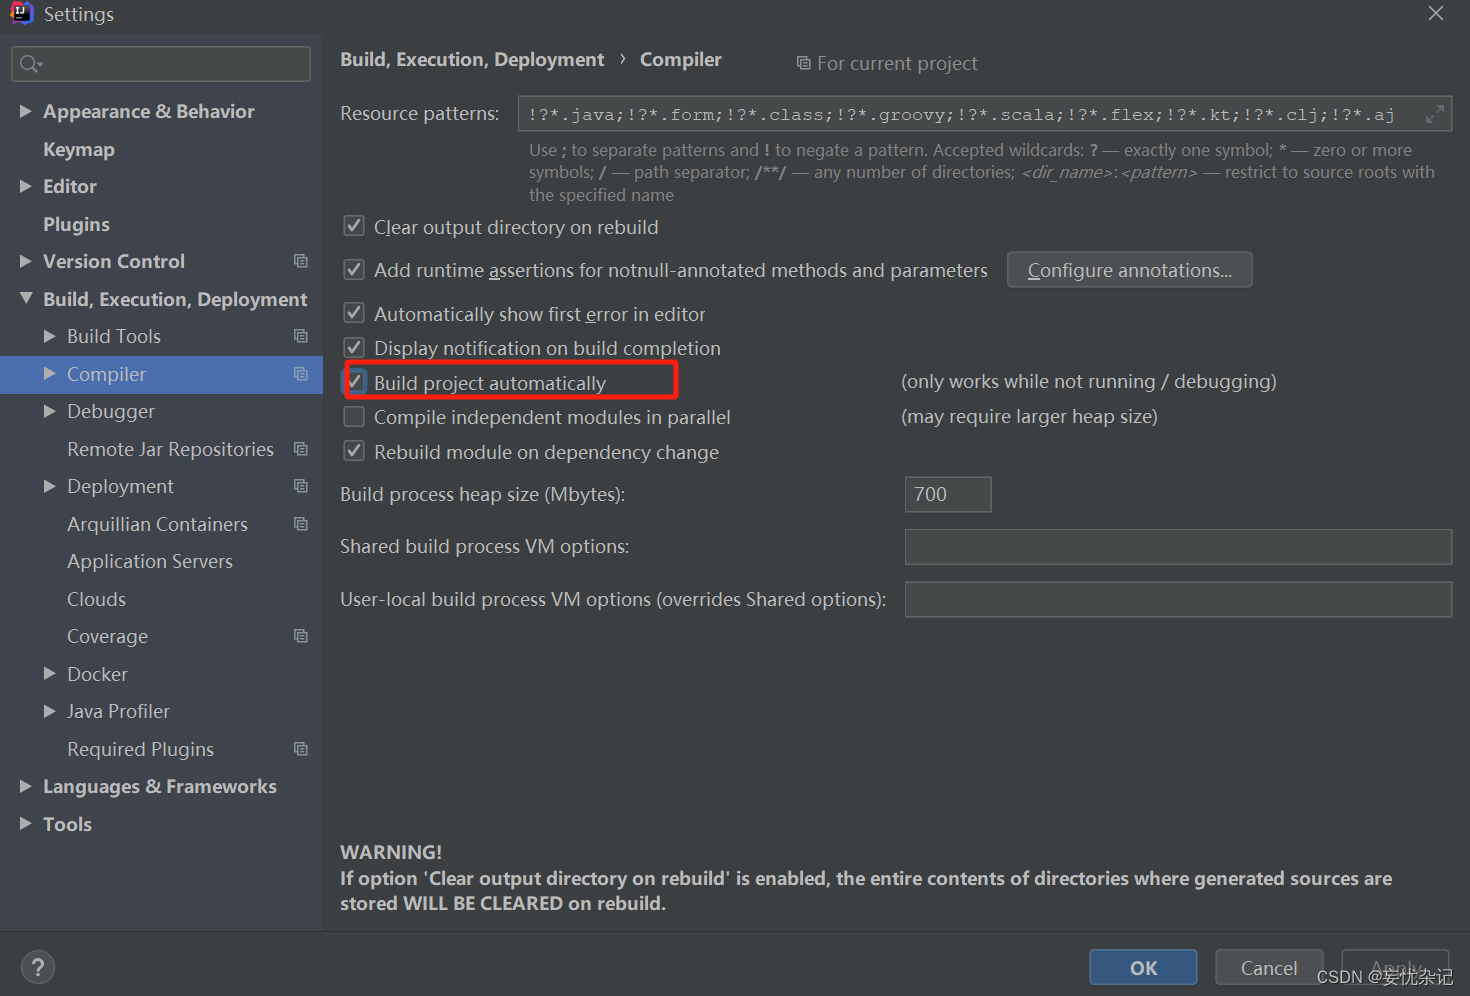Click the For current project icon
Image resolution: width=1470 pixels, height=996 pixels.
tap(803, 63)
